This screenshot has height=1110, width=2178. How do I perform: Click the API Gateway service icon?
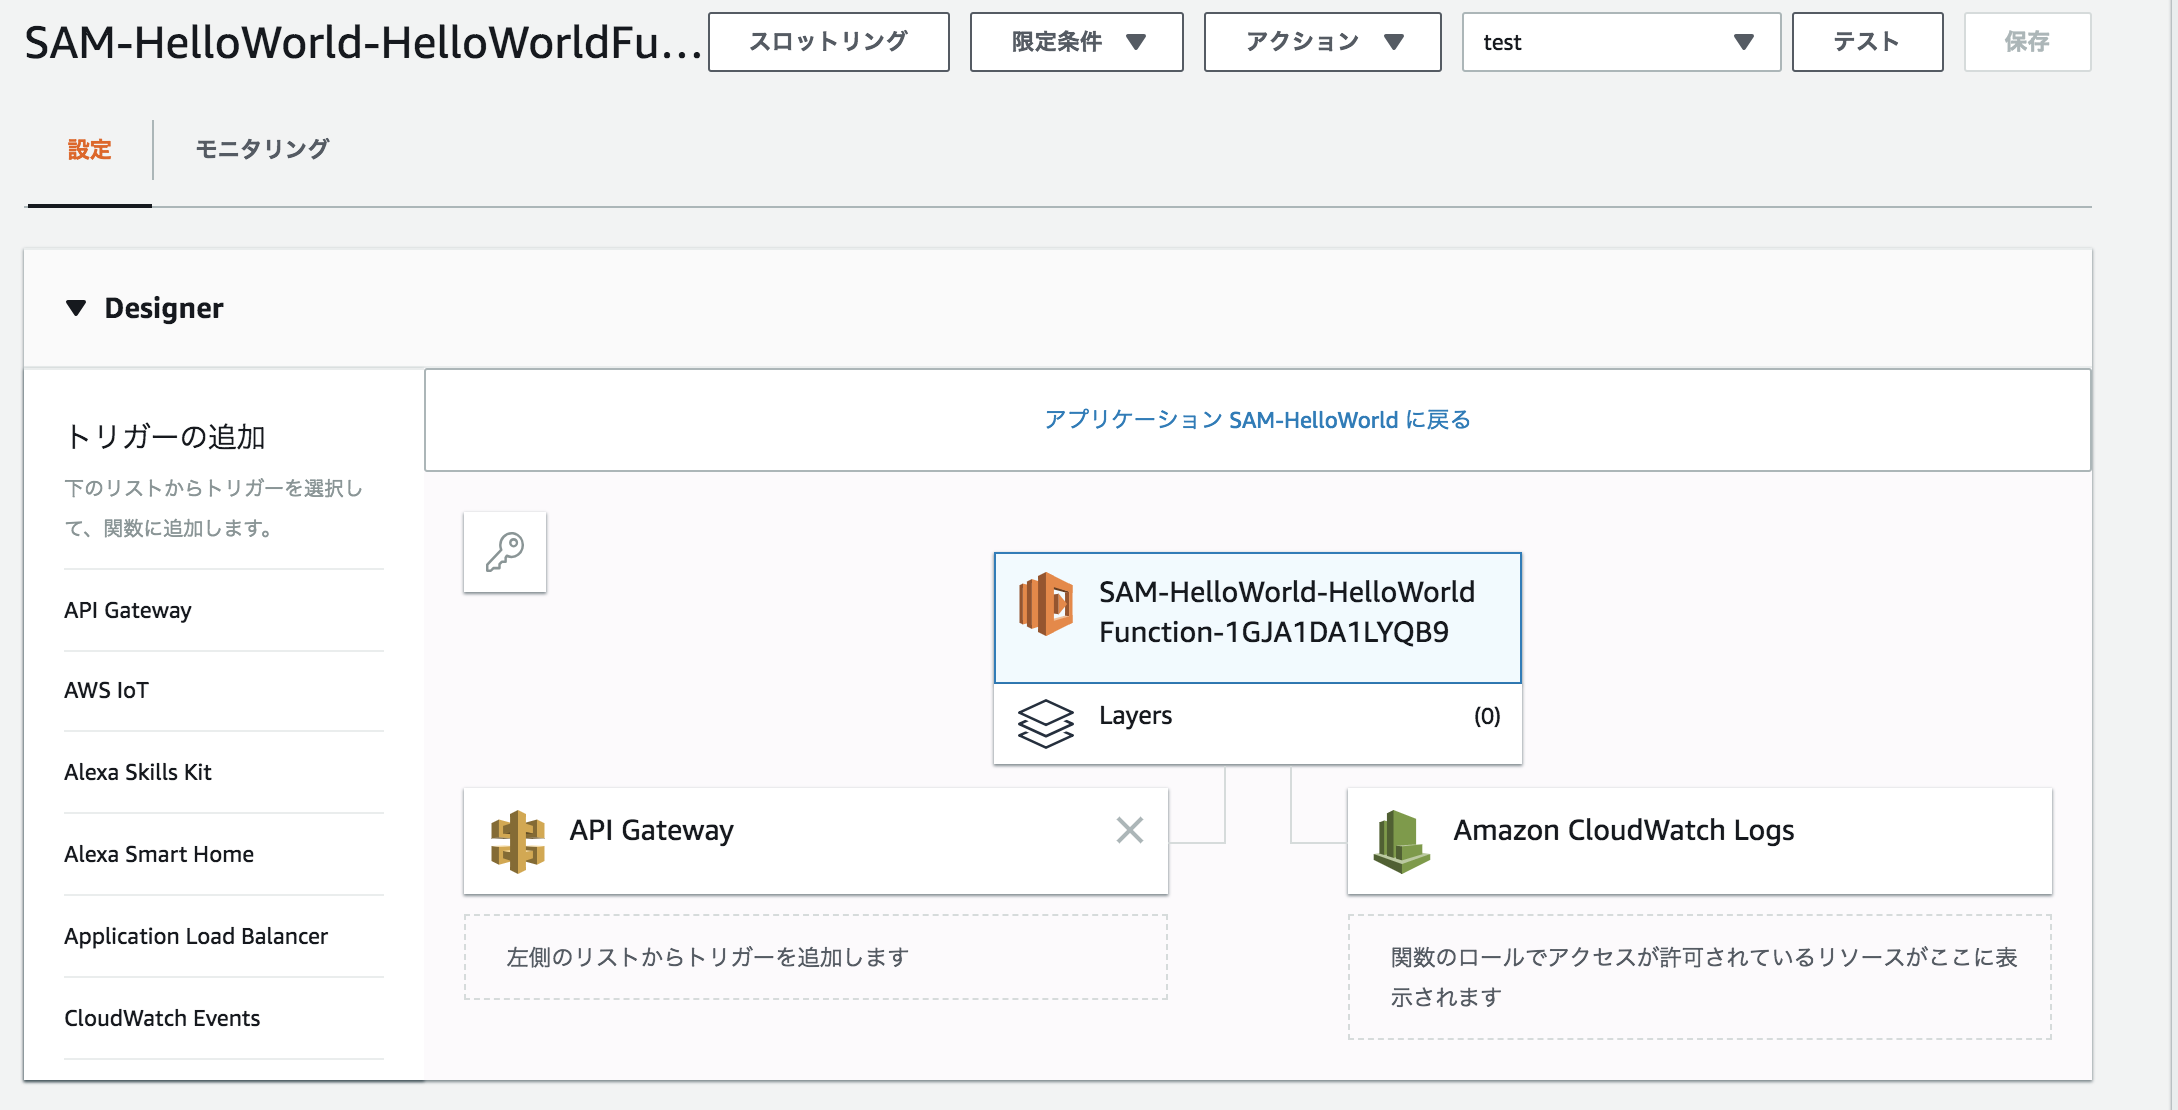(x=518, y=841)
